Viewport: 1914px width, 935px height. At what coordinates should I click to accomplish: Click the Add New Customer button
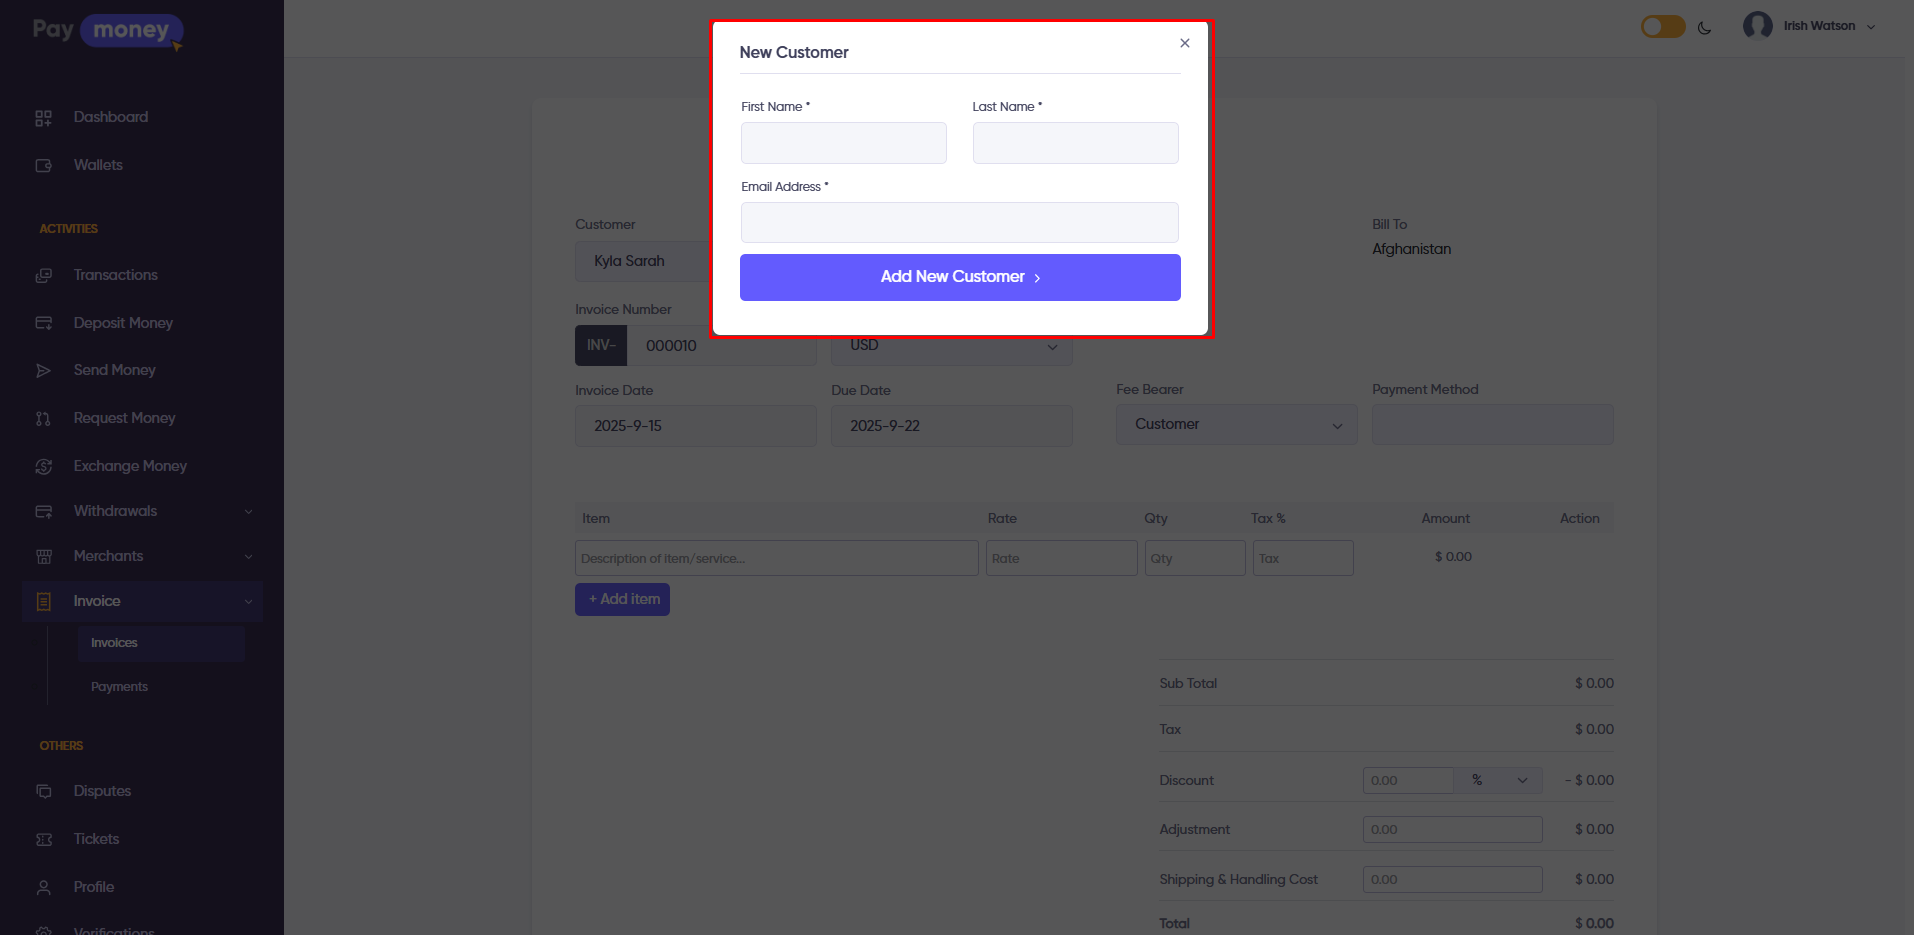(960, 277)
